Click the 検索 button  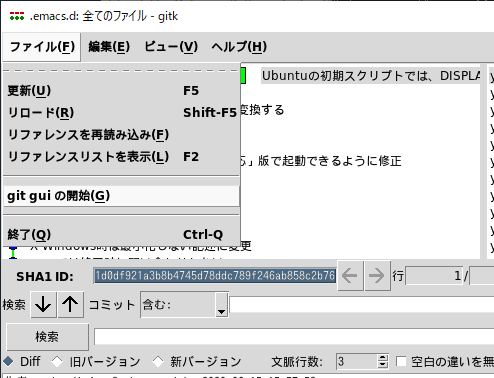[47, 337]
